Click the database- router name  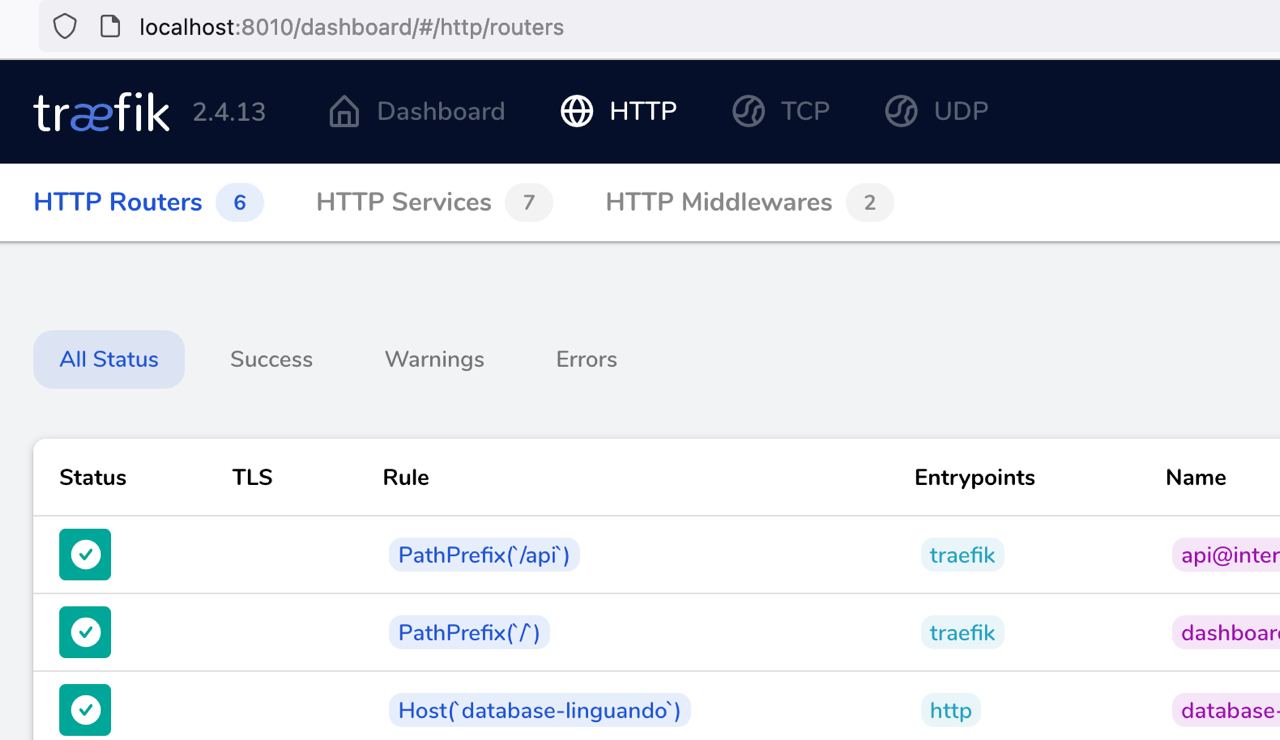point(1226,711)
